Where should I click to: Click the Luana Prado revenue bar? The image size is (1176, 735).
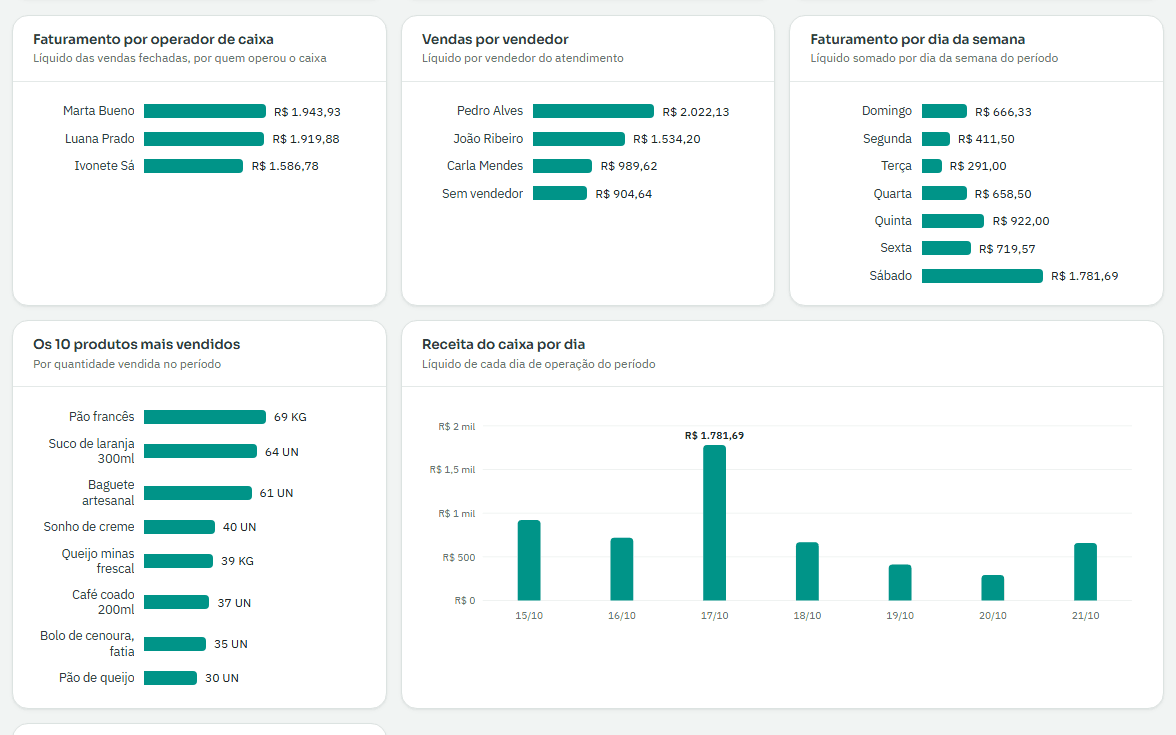pyautogui.click(x=204, y=139)
